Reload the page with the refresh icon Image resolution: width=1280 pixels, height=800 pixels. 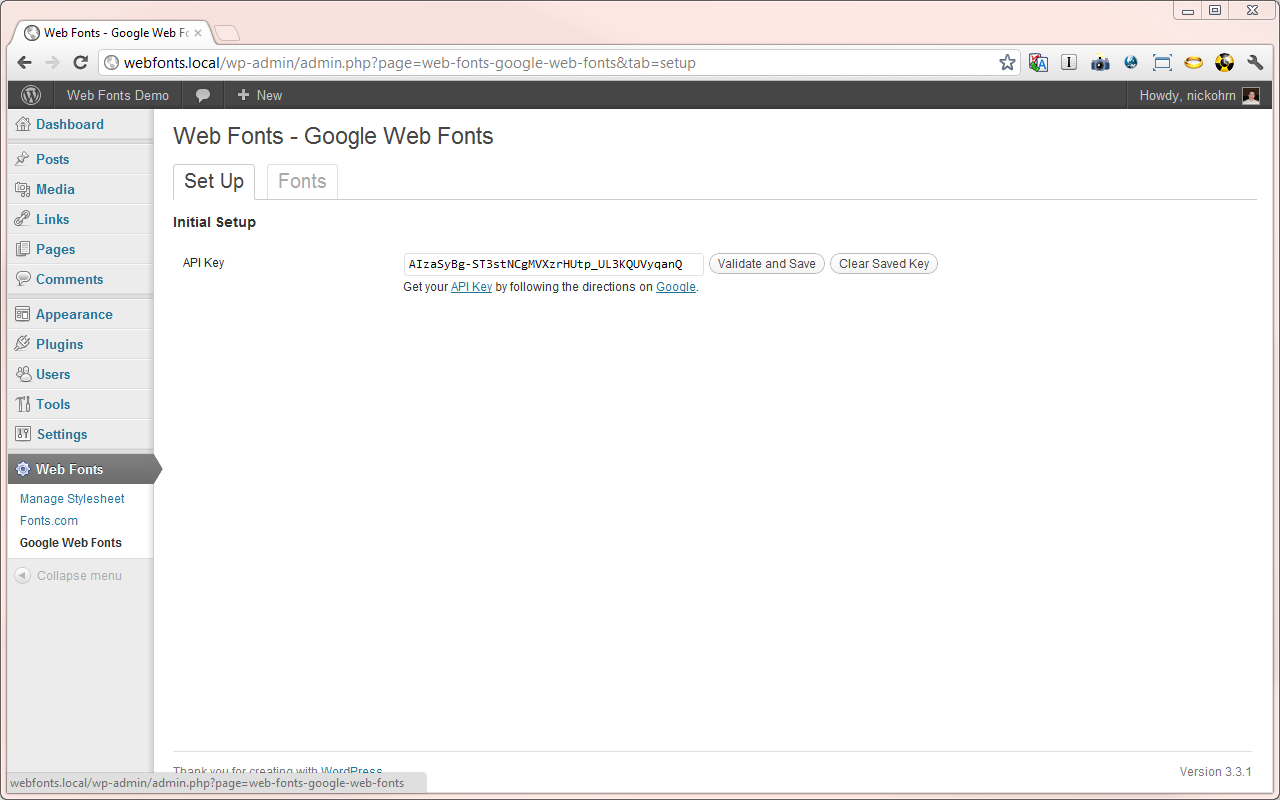pyautogui.click(x=81, y=62)
